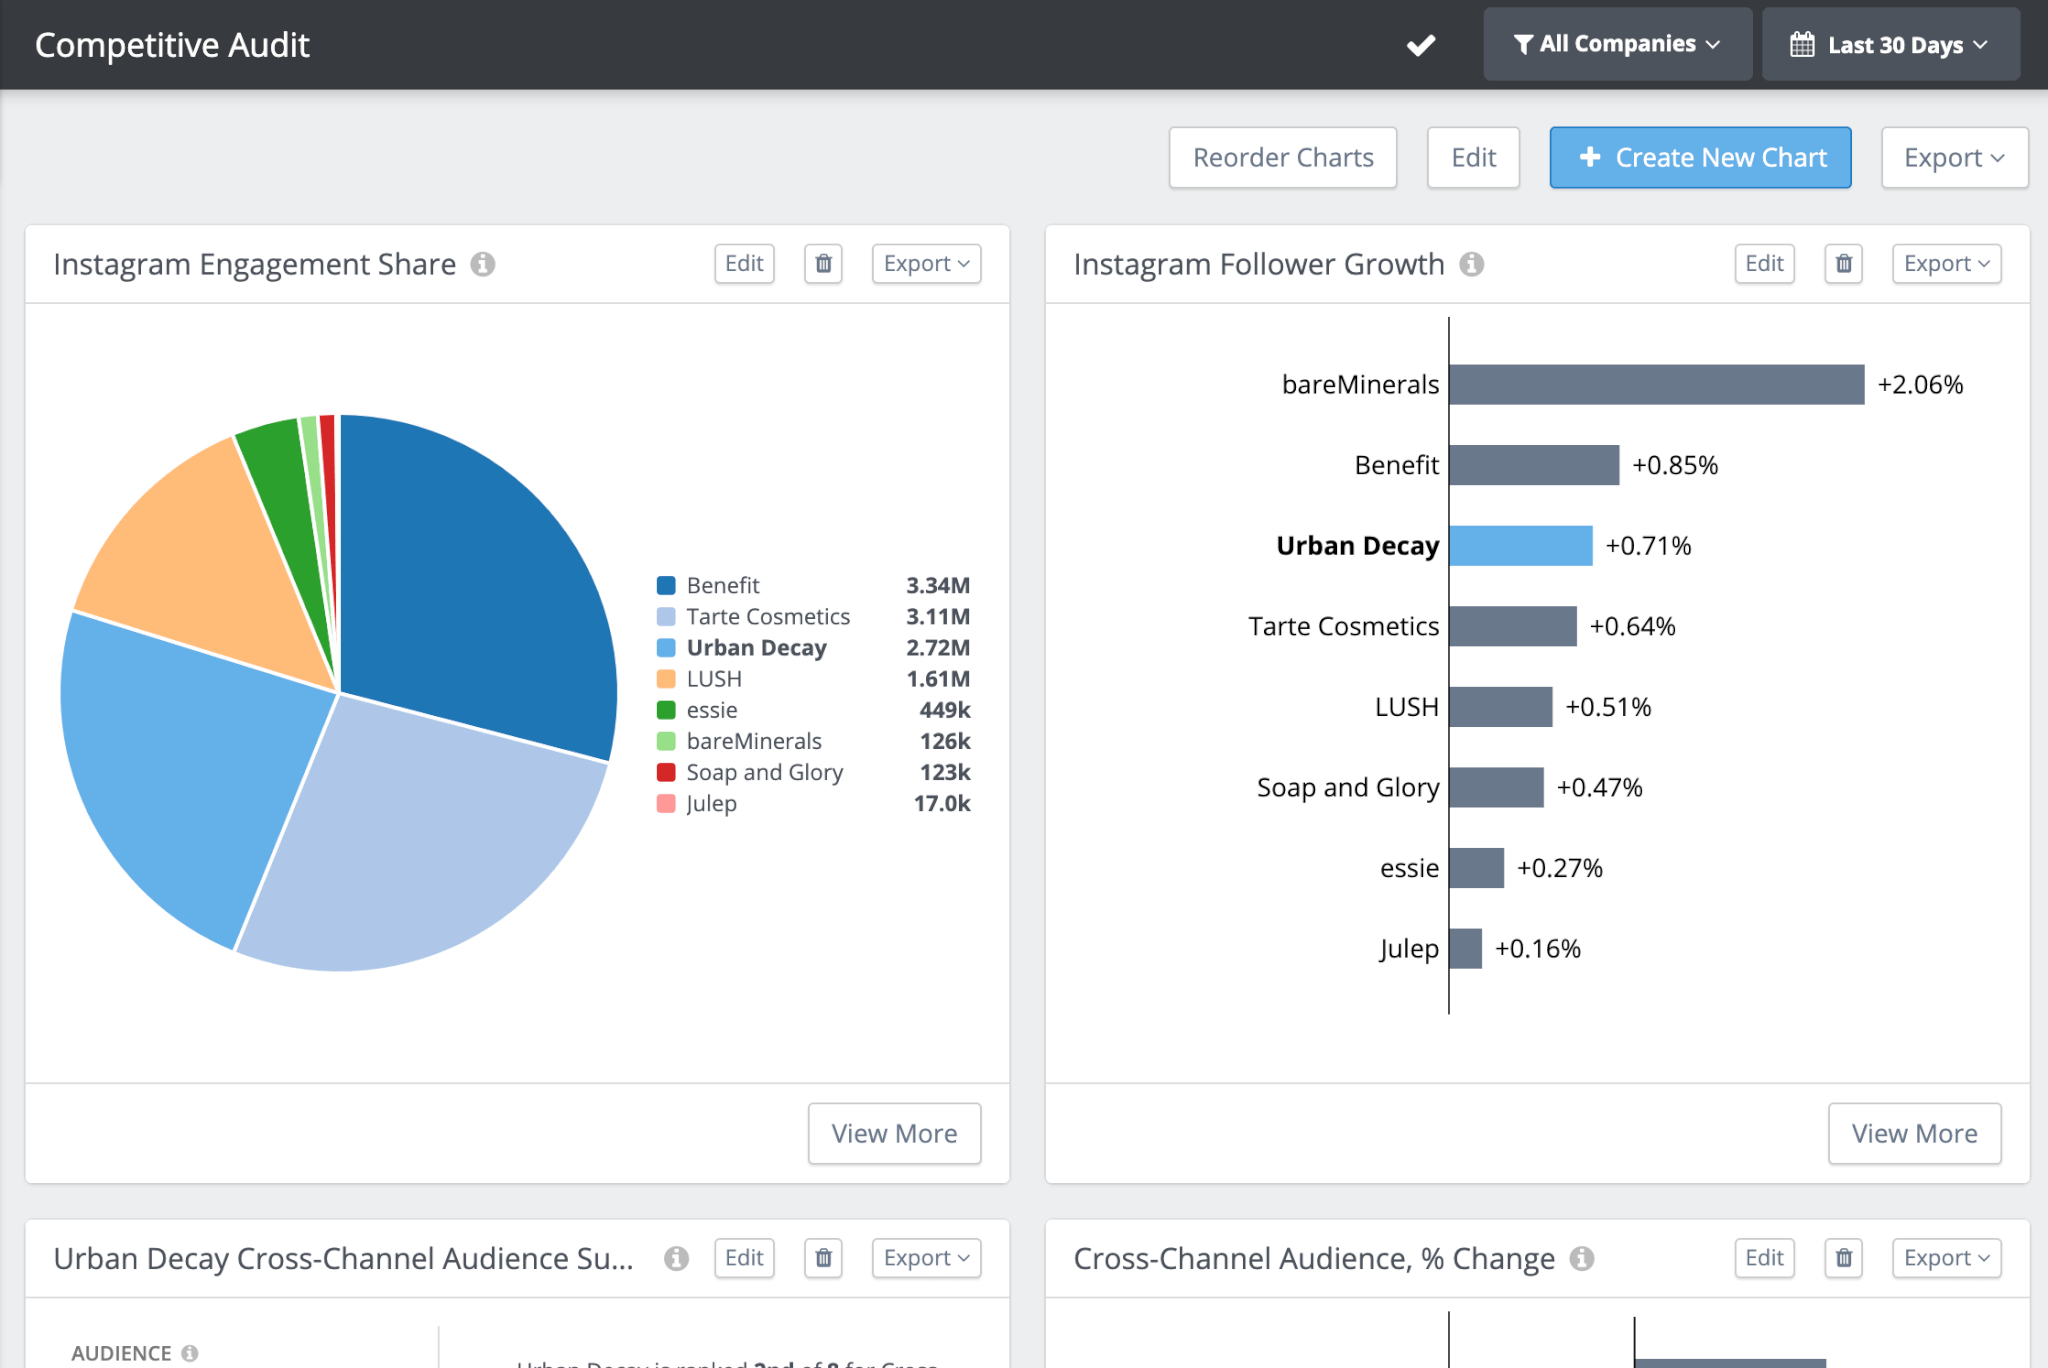Click the 3.34M Benefit legend value
This screenshot has height=1368, width=2048.
tap(938, 585)
